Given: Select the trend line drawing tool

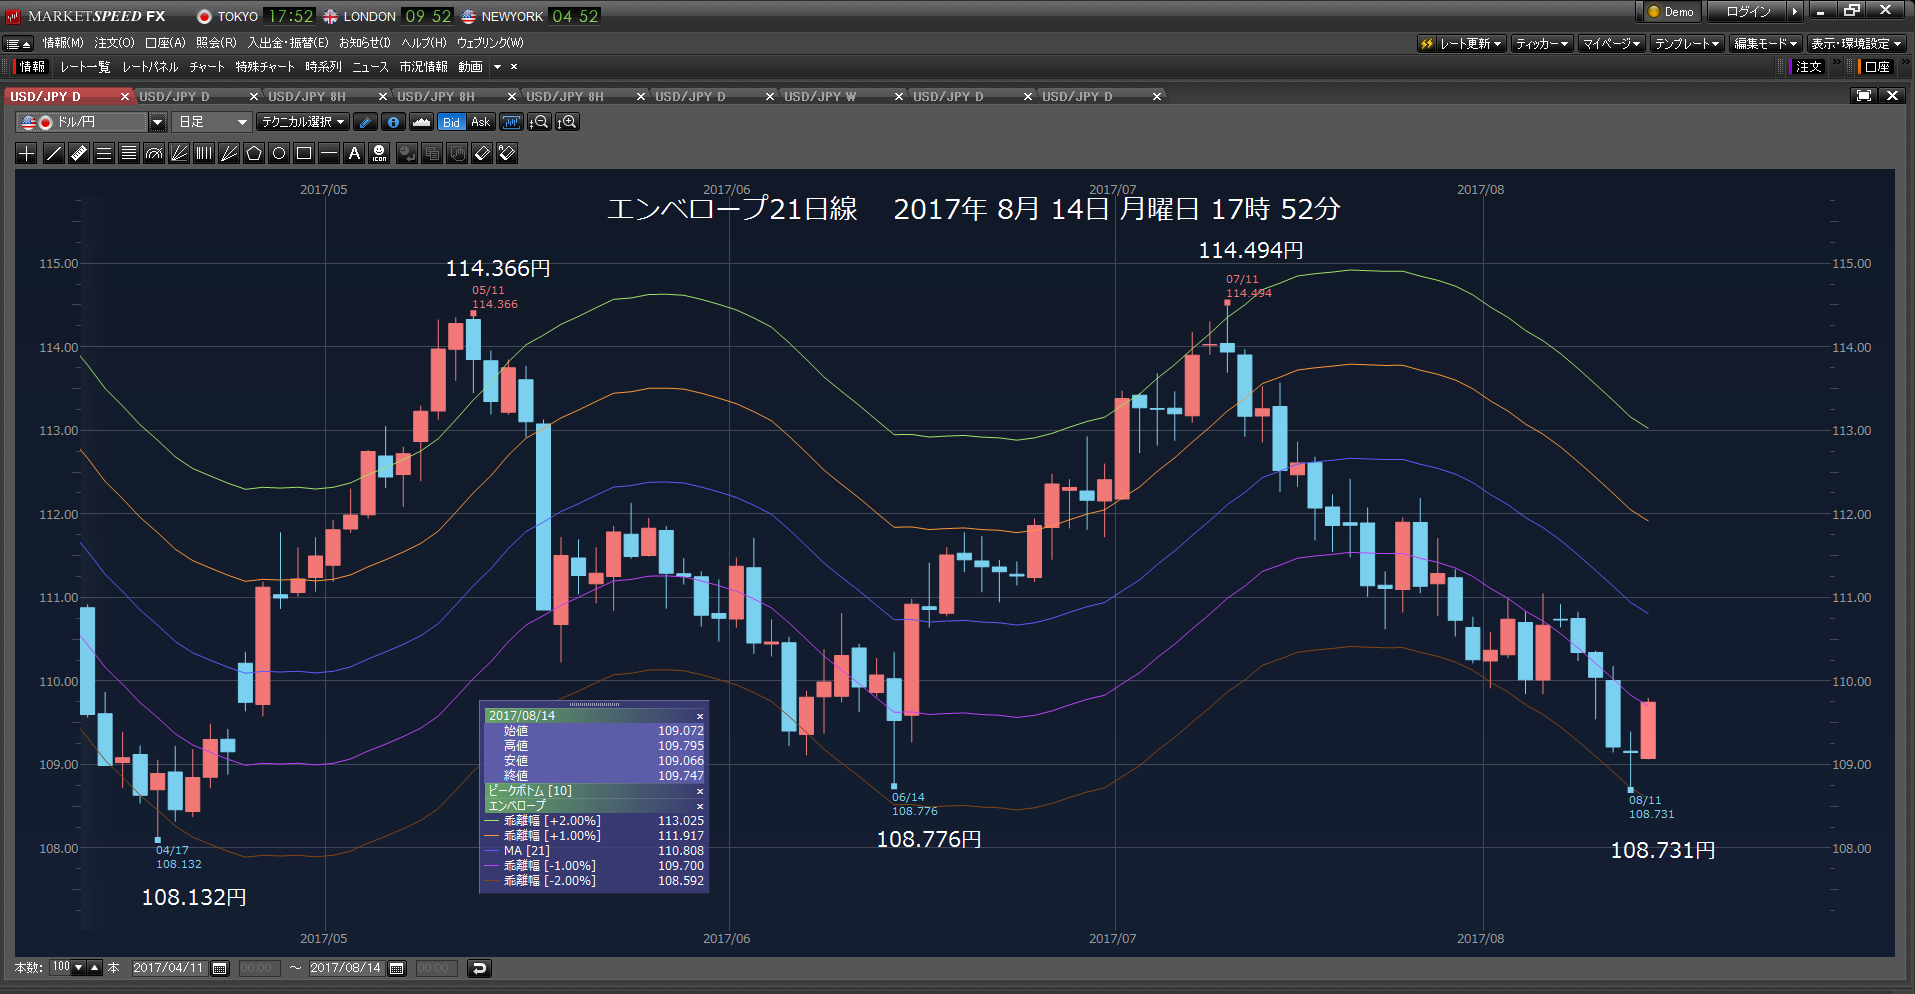Looking at the screenshot, I should click(x=53, y=153).
